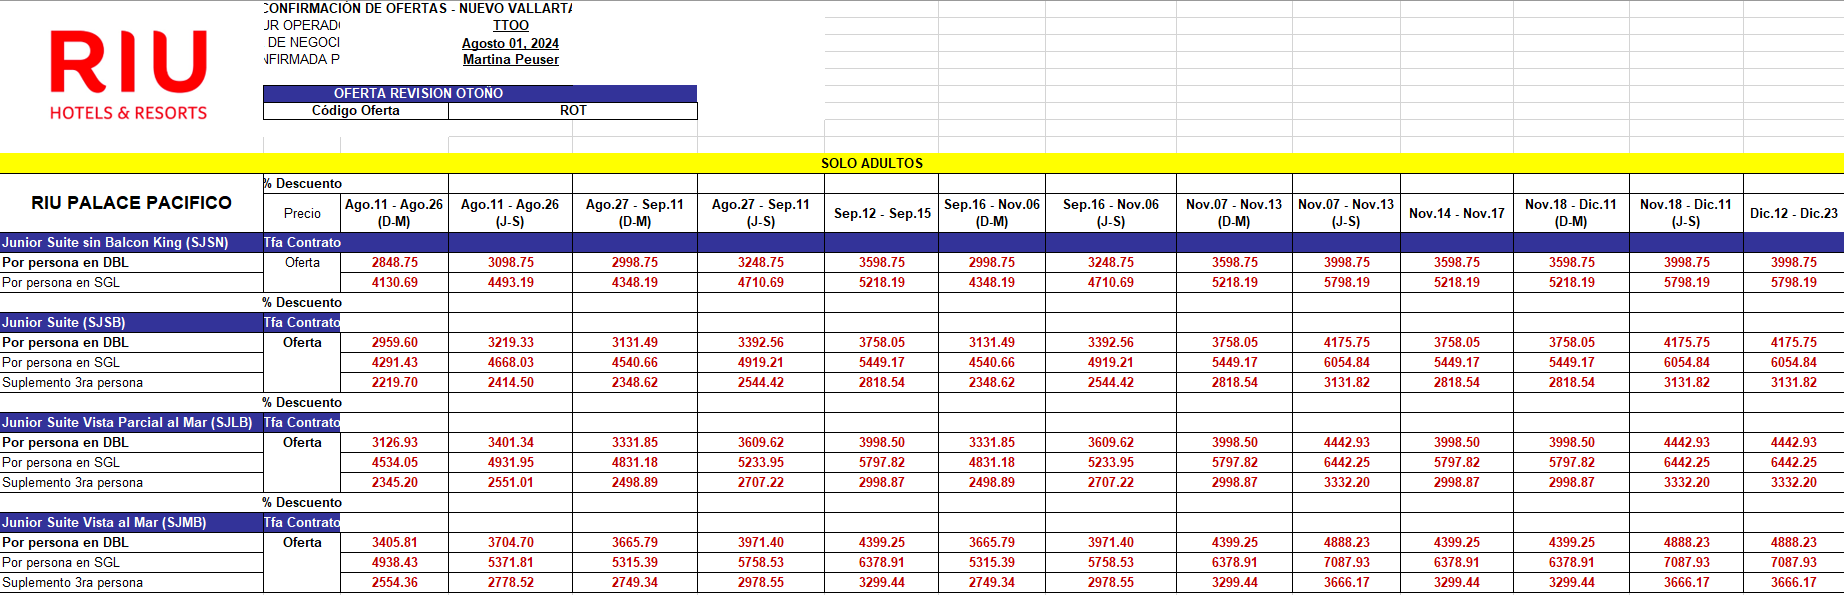Viewport: 1844px width, 595px height.
Task: Click the value 4938.43
Action: (395, 563)
